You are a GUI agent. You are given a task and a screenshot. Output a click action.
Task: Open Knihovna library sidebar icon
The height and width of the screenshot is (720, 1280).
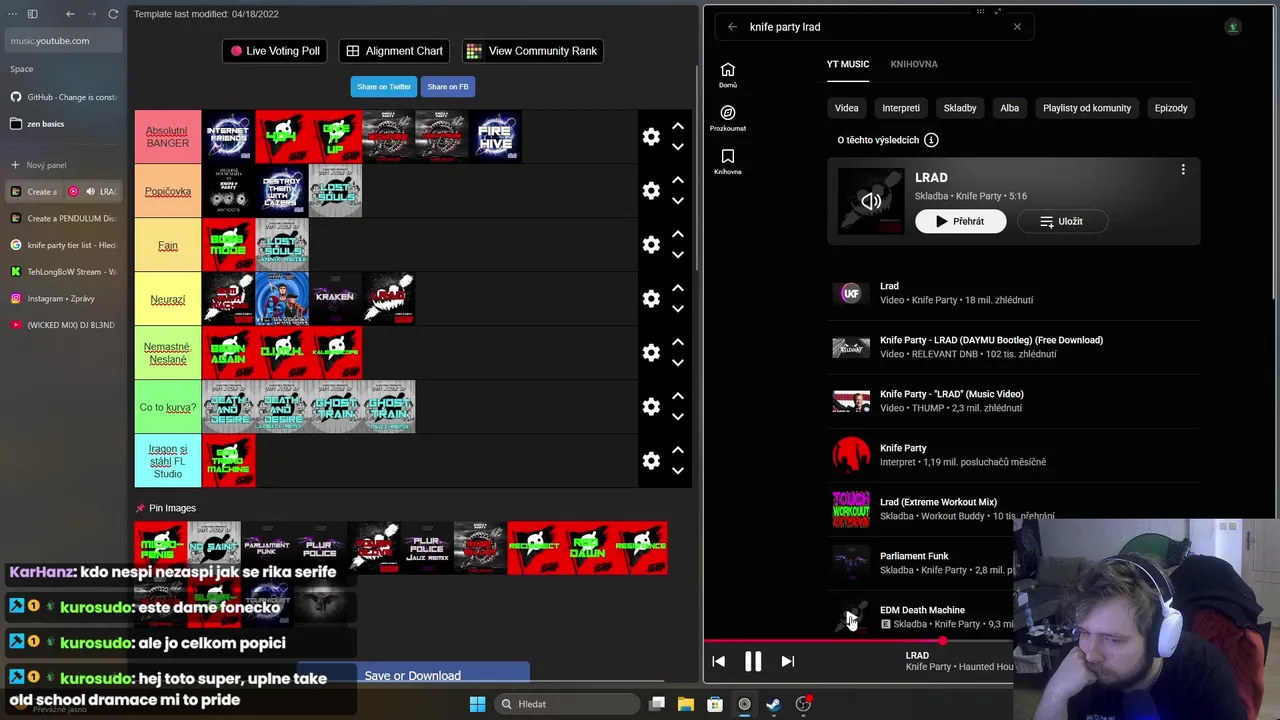[x=728, y=162]
